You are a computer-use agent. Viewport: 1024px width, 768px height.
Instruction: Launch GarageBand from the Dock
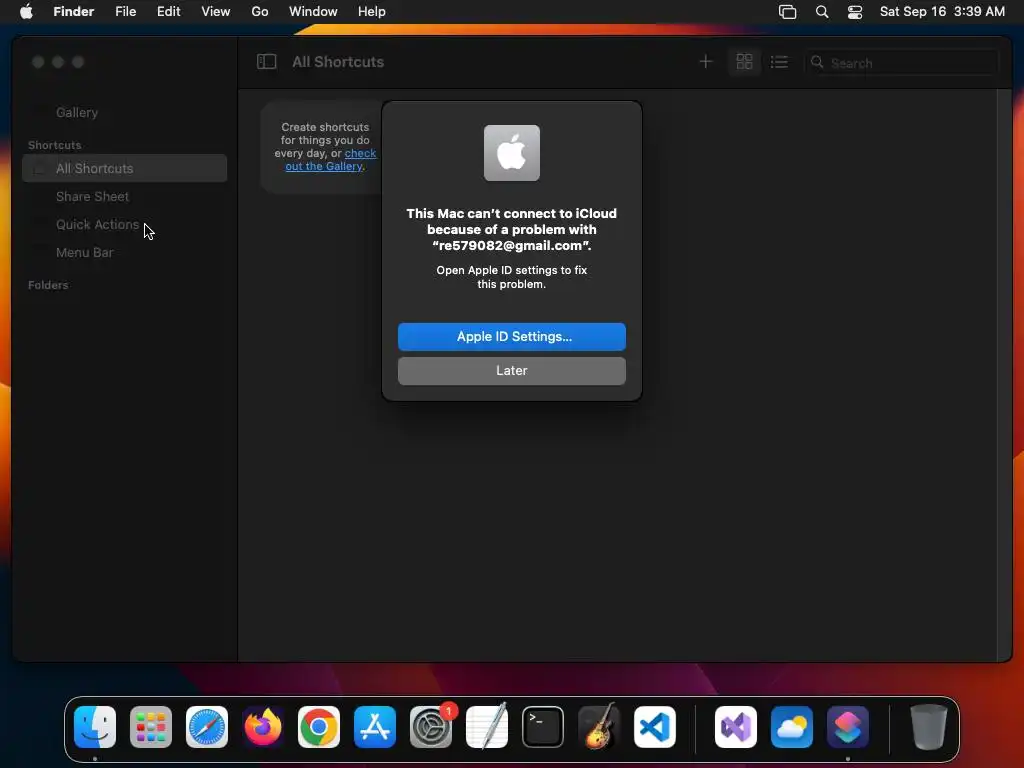(x=599, y=727)
